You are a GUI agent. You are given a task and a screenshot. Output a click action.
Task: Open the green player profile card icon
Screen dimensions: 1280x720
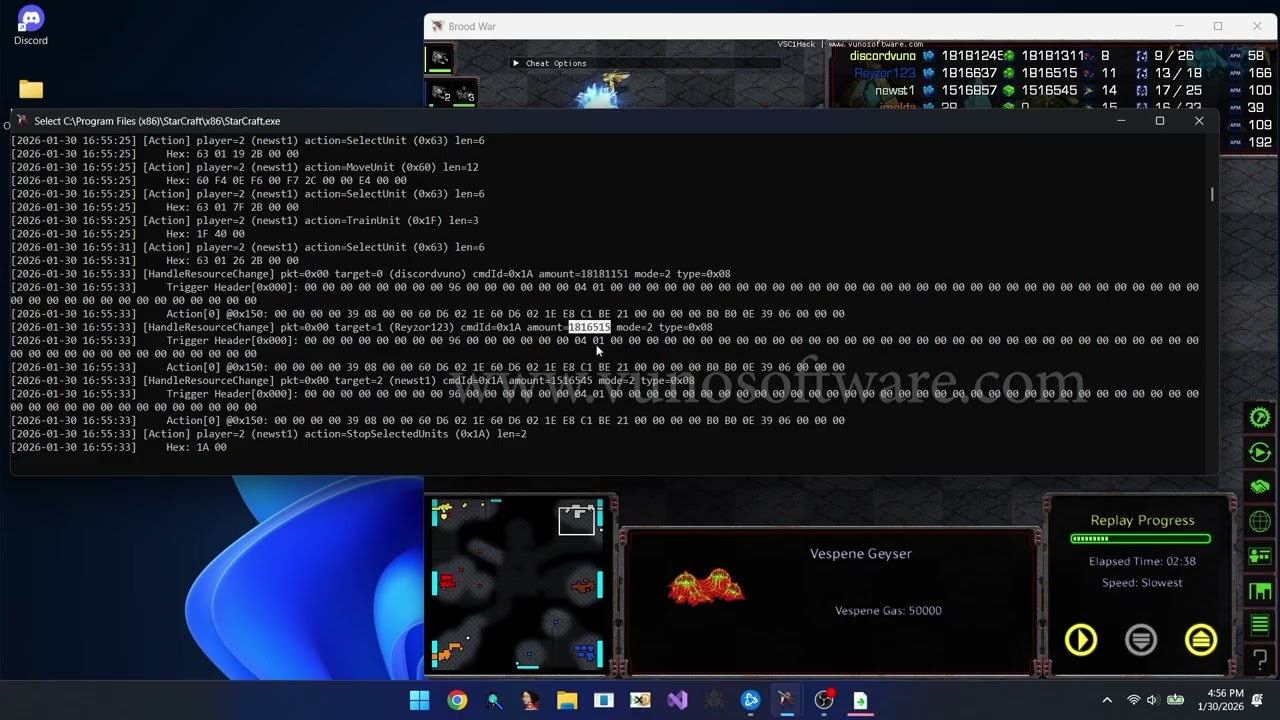pos(1260,556)
